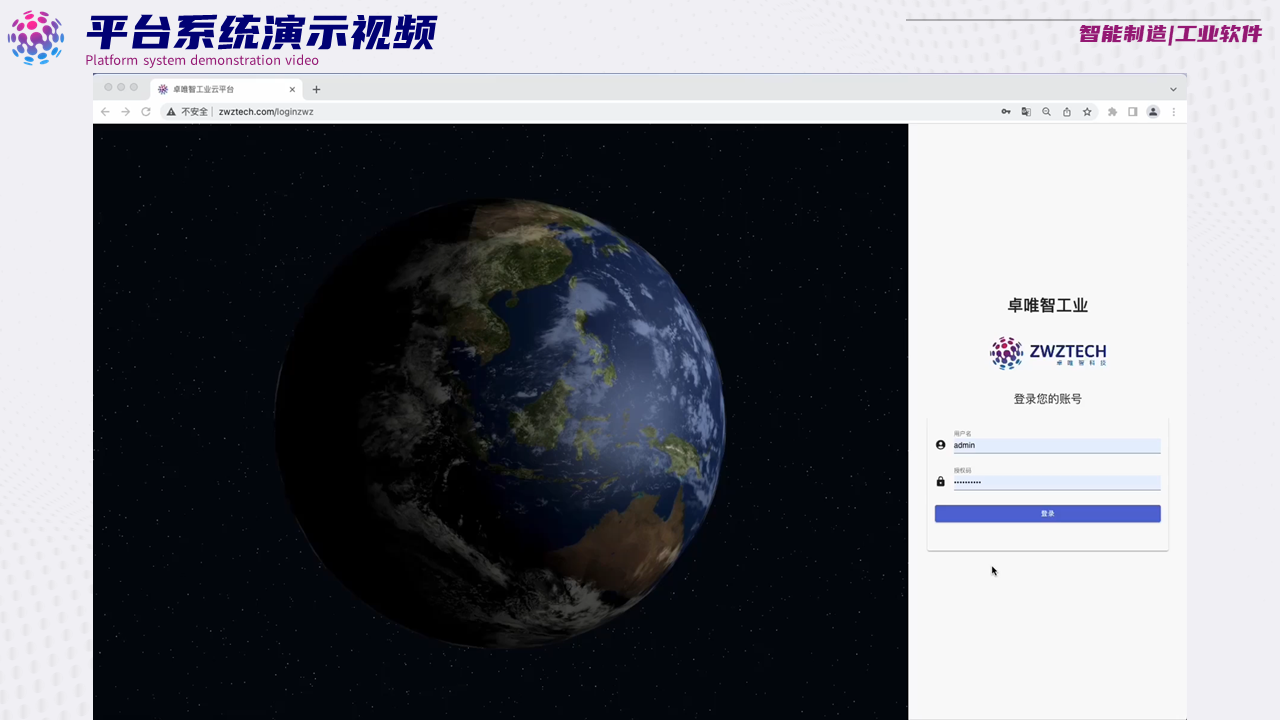
Task: Click the password field with dots
Action: (1056, 482)
